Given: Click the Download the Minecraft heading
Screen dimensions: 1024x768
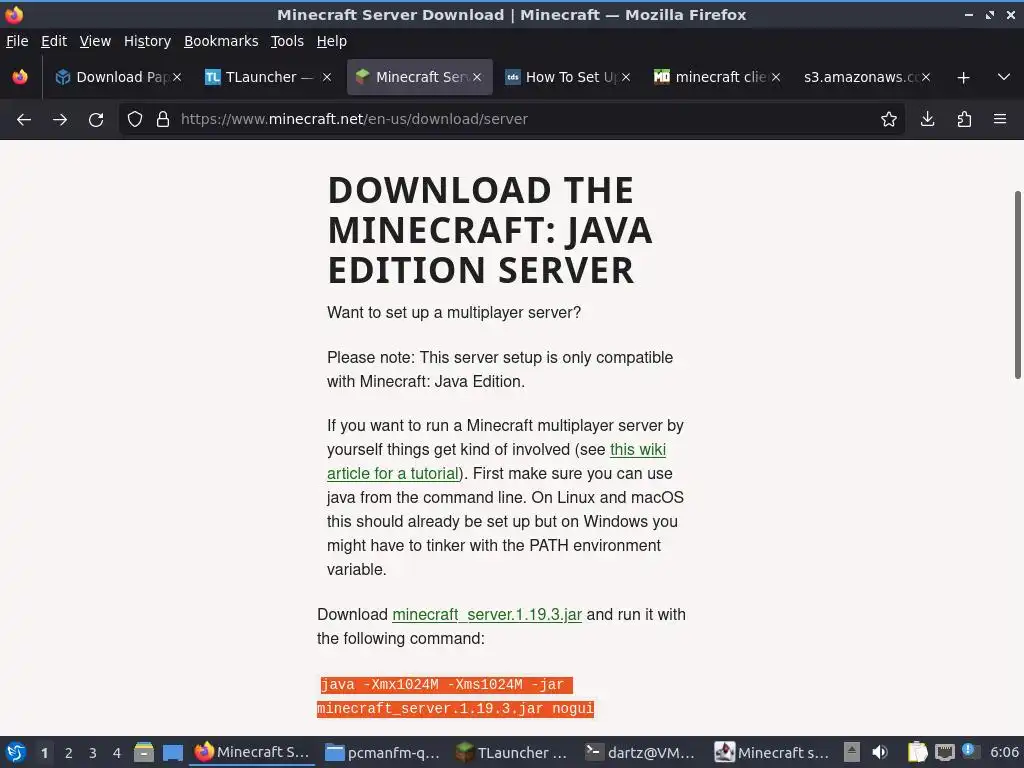Looking at the screenshot, I should (490, 230).
